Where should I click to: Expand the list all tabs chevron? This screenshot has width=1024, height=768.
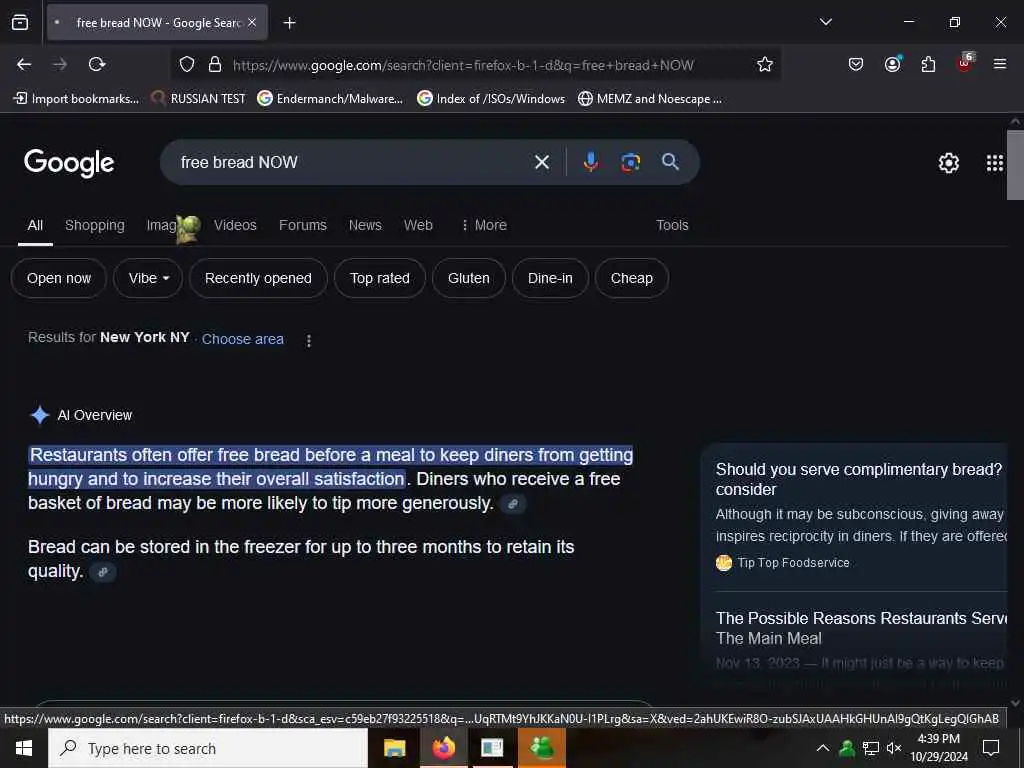click(826, 22)
